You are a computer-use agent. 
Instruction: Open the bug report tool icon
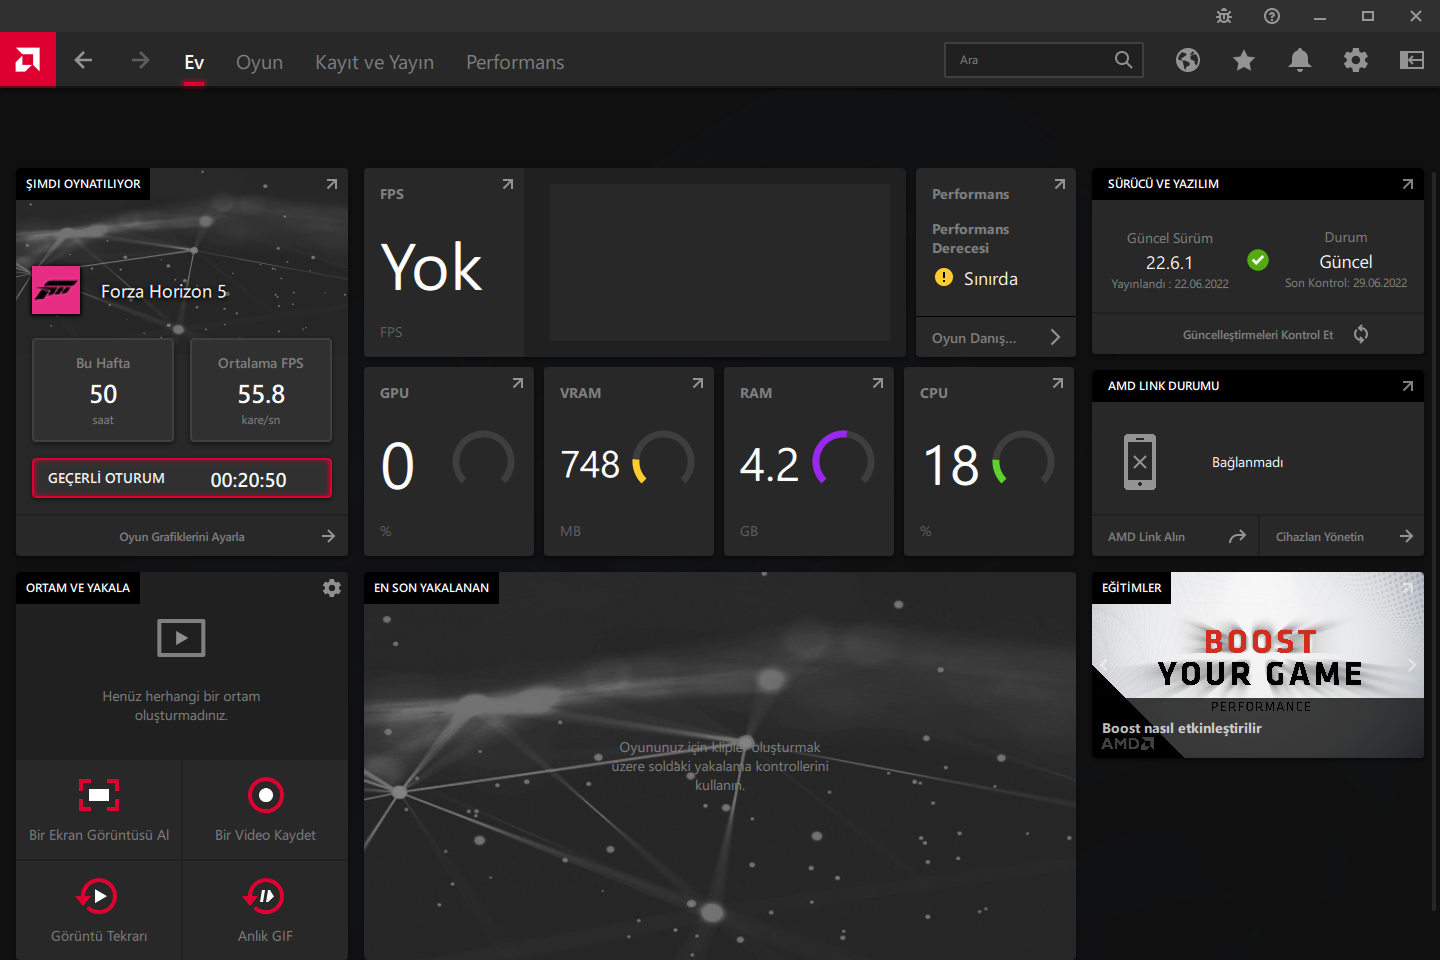tap(1224, 16)
